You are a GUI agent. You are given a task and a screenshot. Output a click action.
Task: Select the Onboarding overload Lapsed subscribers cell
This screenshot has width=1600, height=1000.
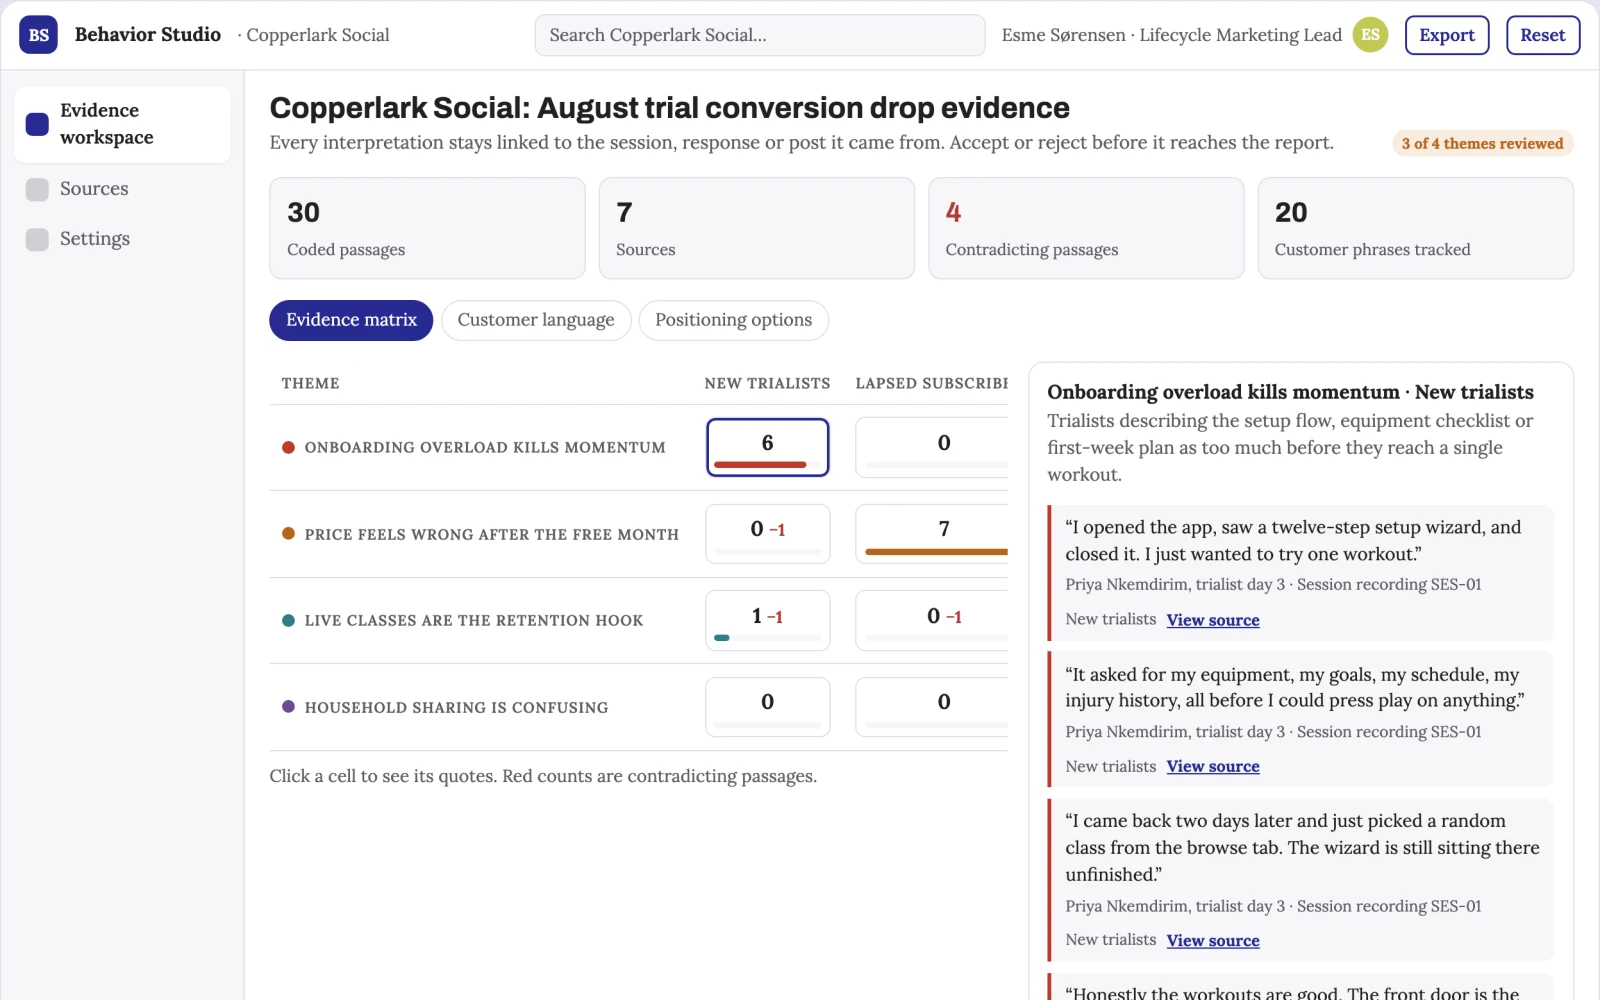[932, 447]
